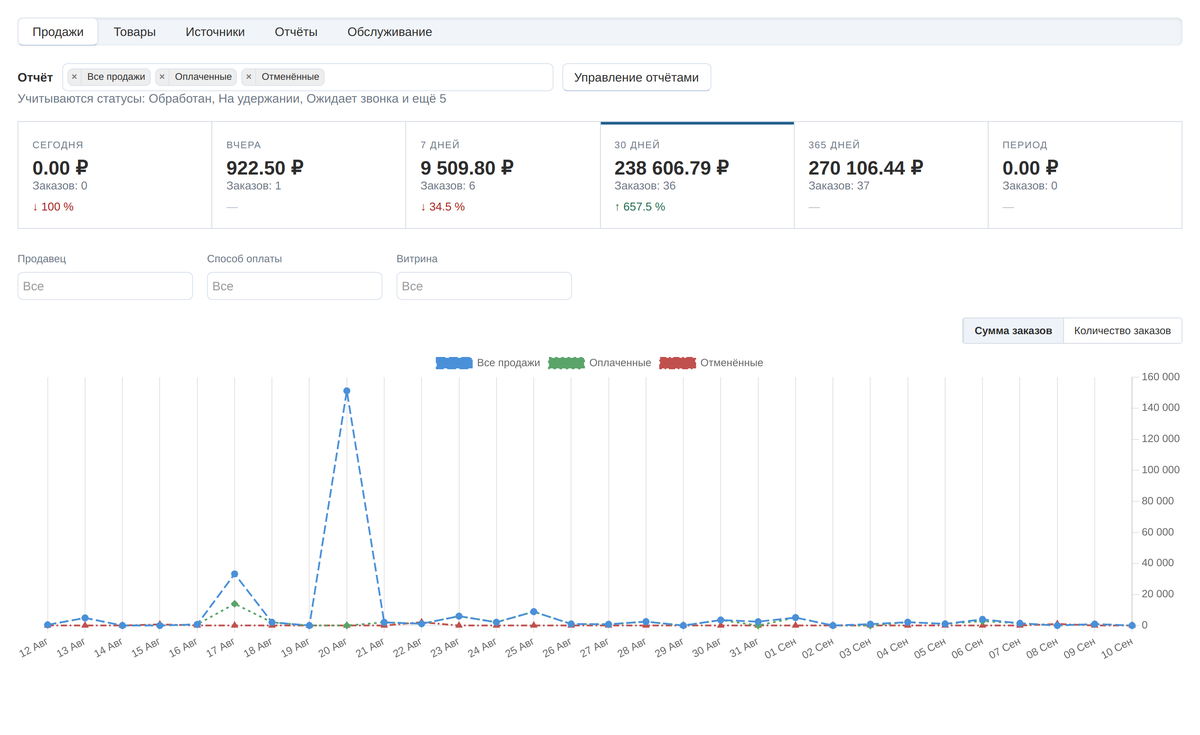Click the green Оплаченные point on 17 Авг
This screenshot has width=1200, height=735.
point(235,604)
